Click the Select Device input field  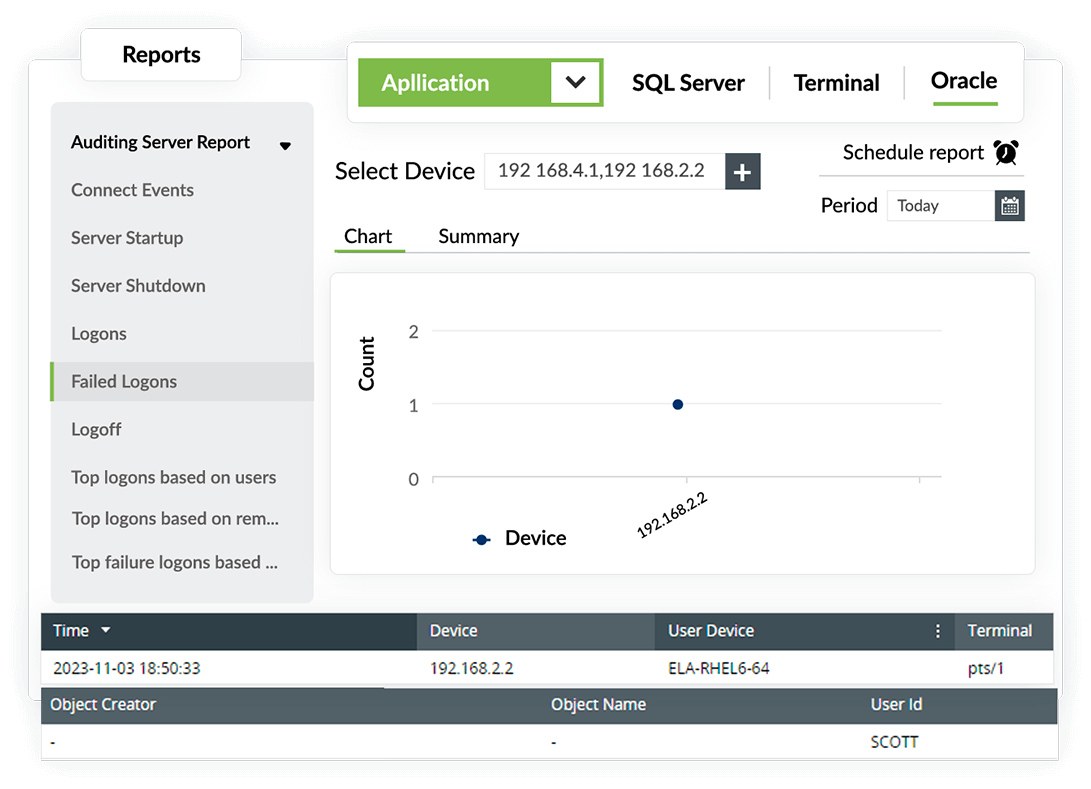pos(603,171)
